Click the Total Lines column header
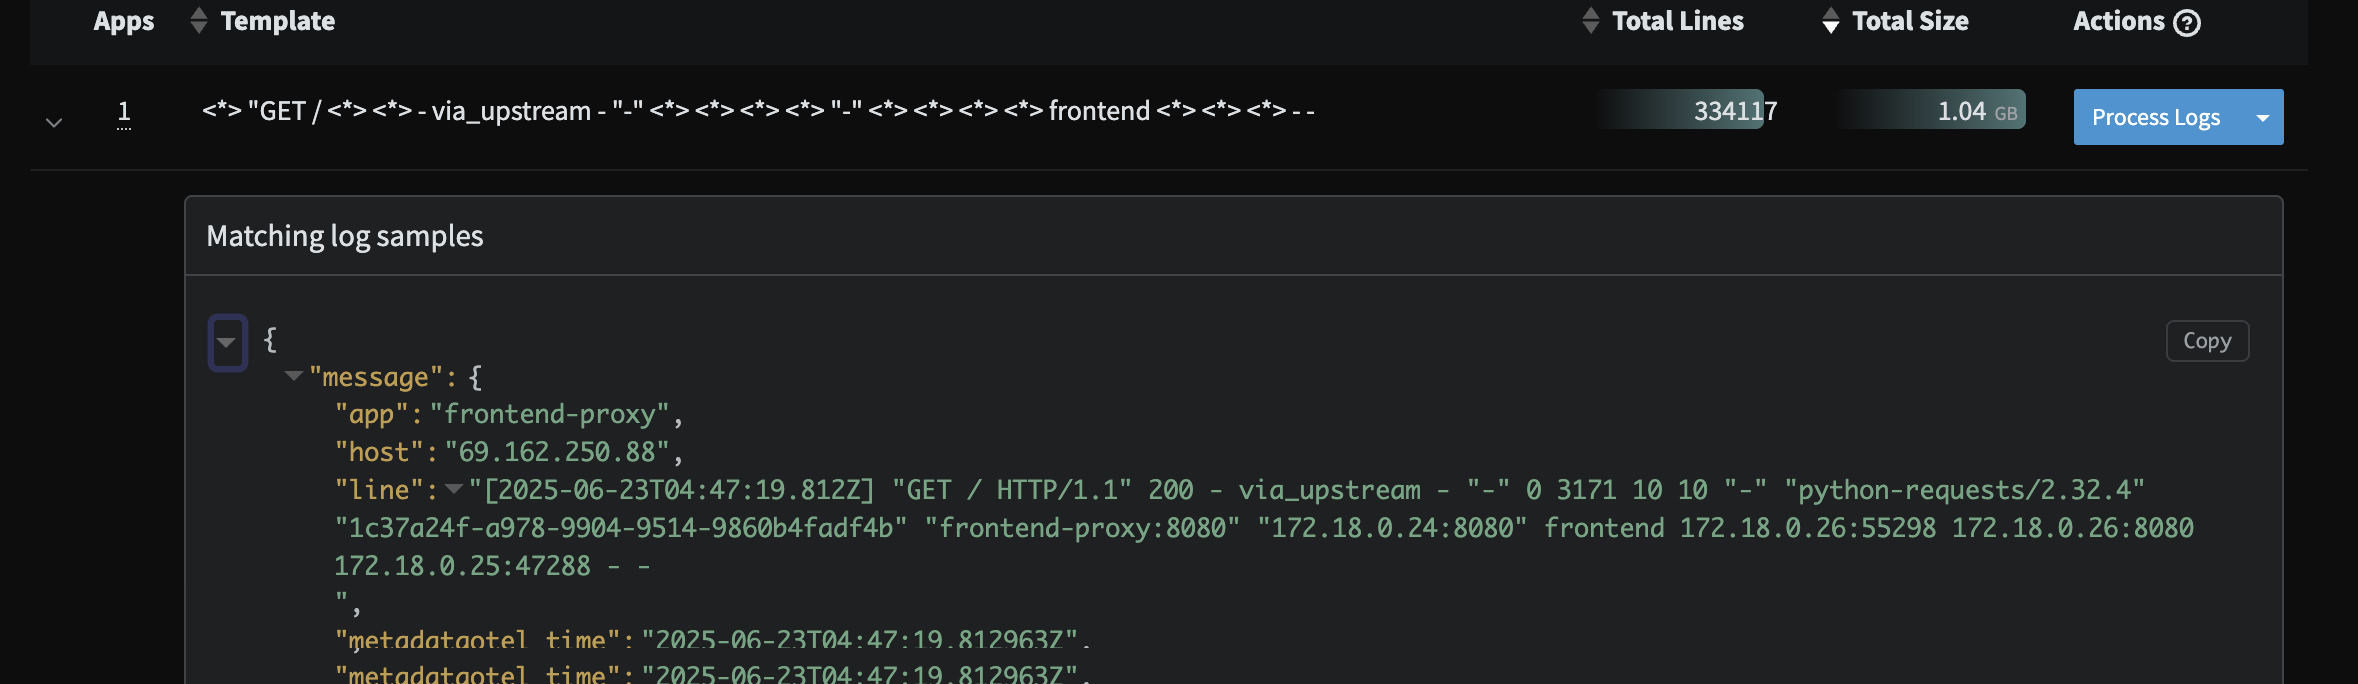Image resolution: width=2358 pixels, height=684 pixels. [1678, 20]
